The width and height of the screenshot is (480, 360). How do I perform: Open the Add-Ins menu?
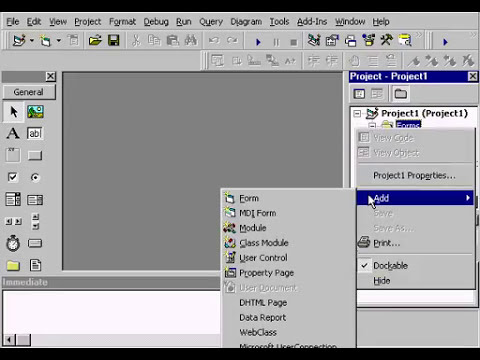click(312, 22)
